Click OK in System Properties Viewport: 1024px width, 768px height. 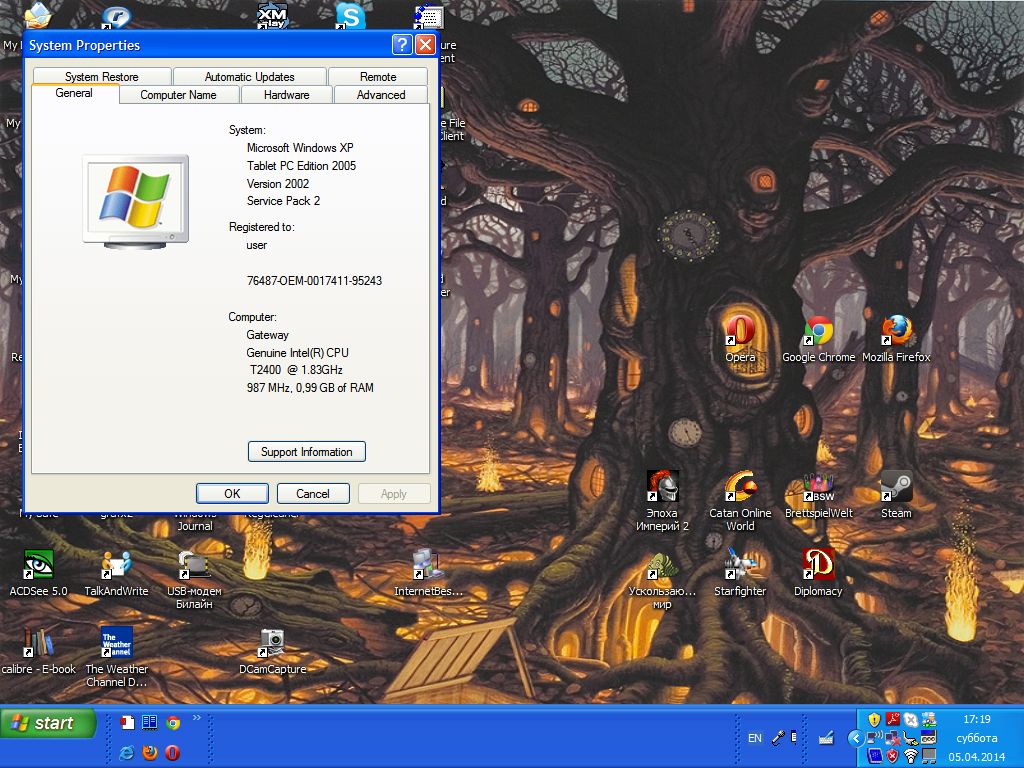pos(232,494)
